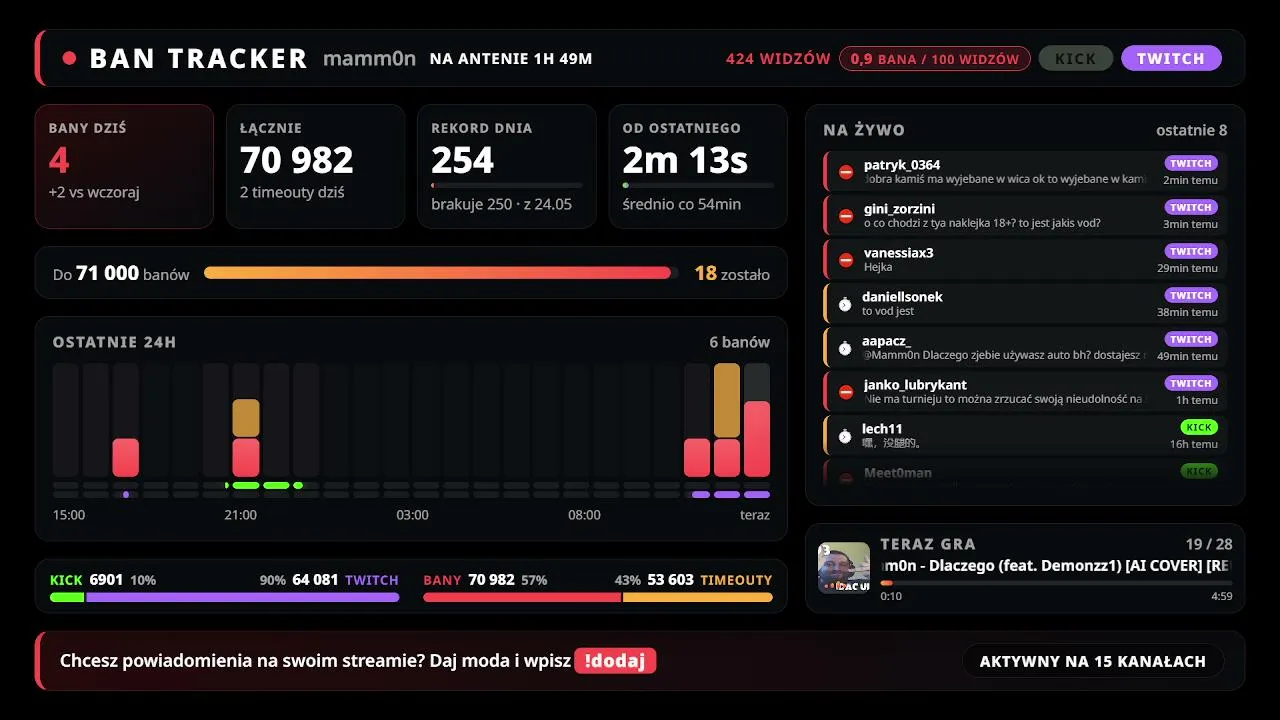Click the TWITCH badge on daniellsonek's row

click(x=1191, y=295)
